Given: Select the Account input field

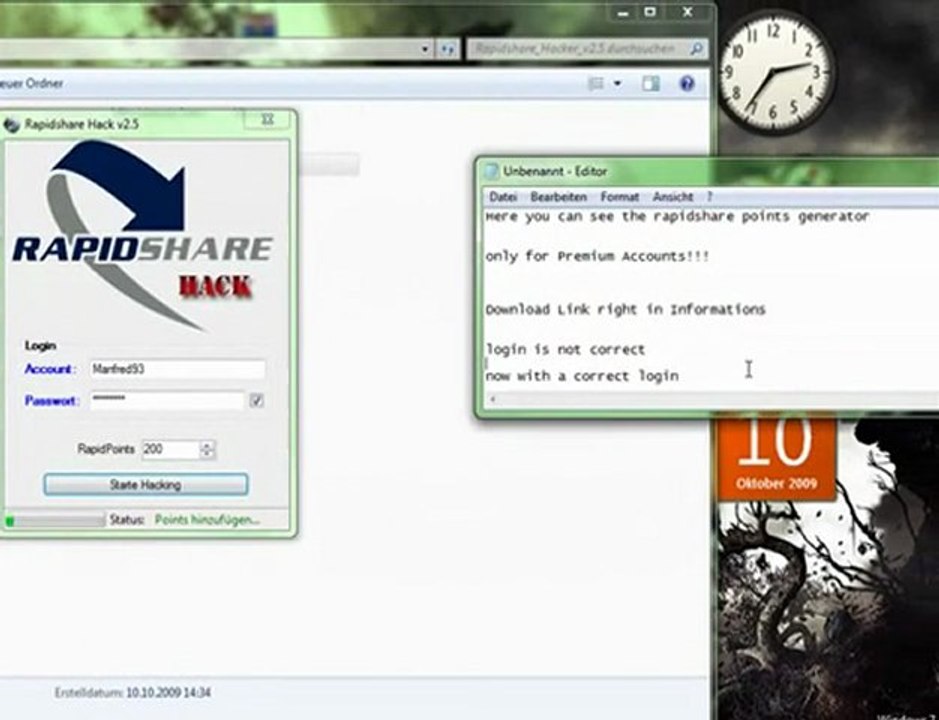Looking at the screenshot, I should [177, 369].
